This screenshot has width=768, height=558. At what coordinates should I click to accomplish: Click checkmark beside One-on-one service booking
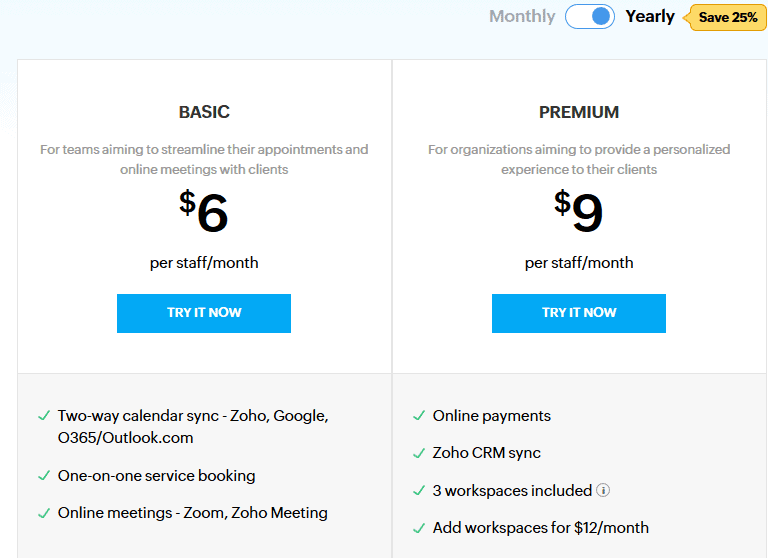tap(43, 476)
